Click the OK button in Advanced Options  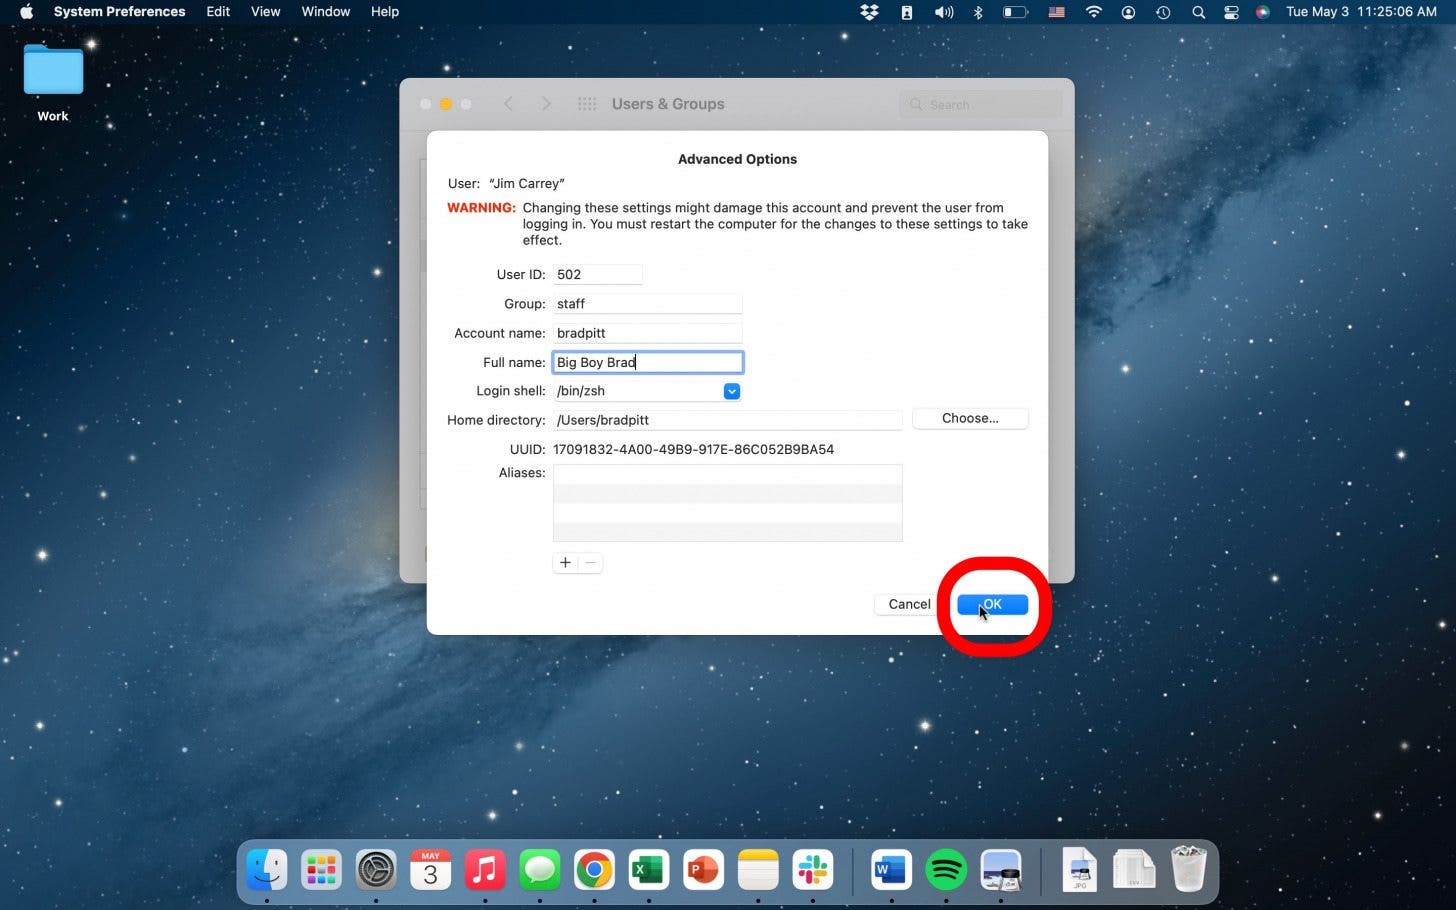[x=992, y=604]
